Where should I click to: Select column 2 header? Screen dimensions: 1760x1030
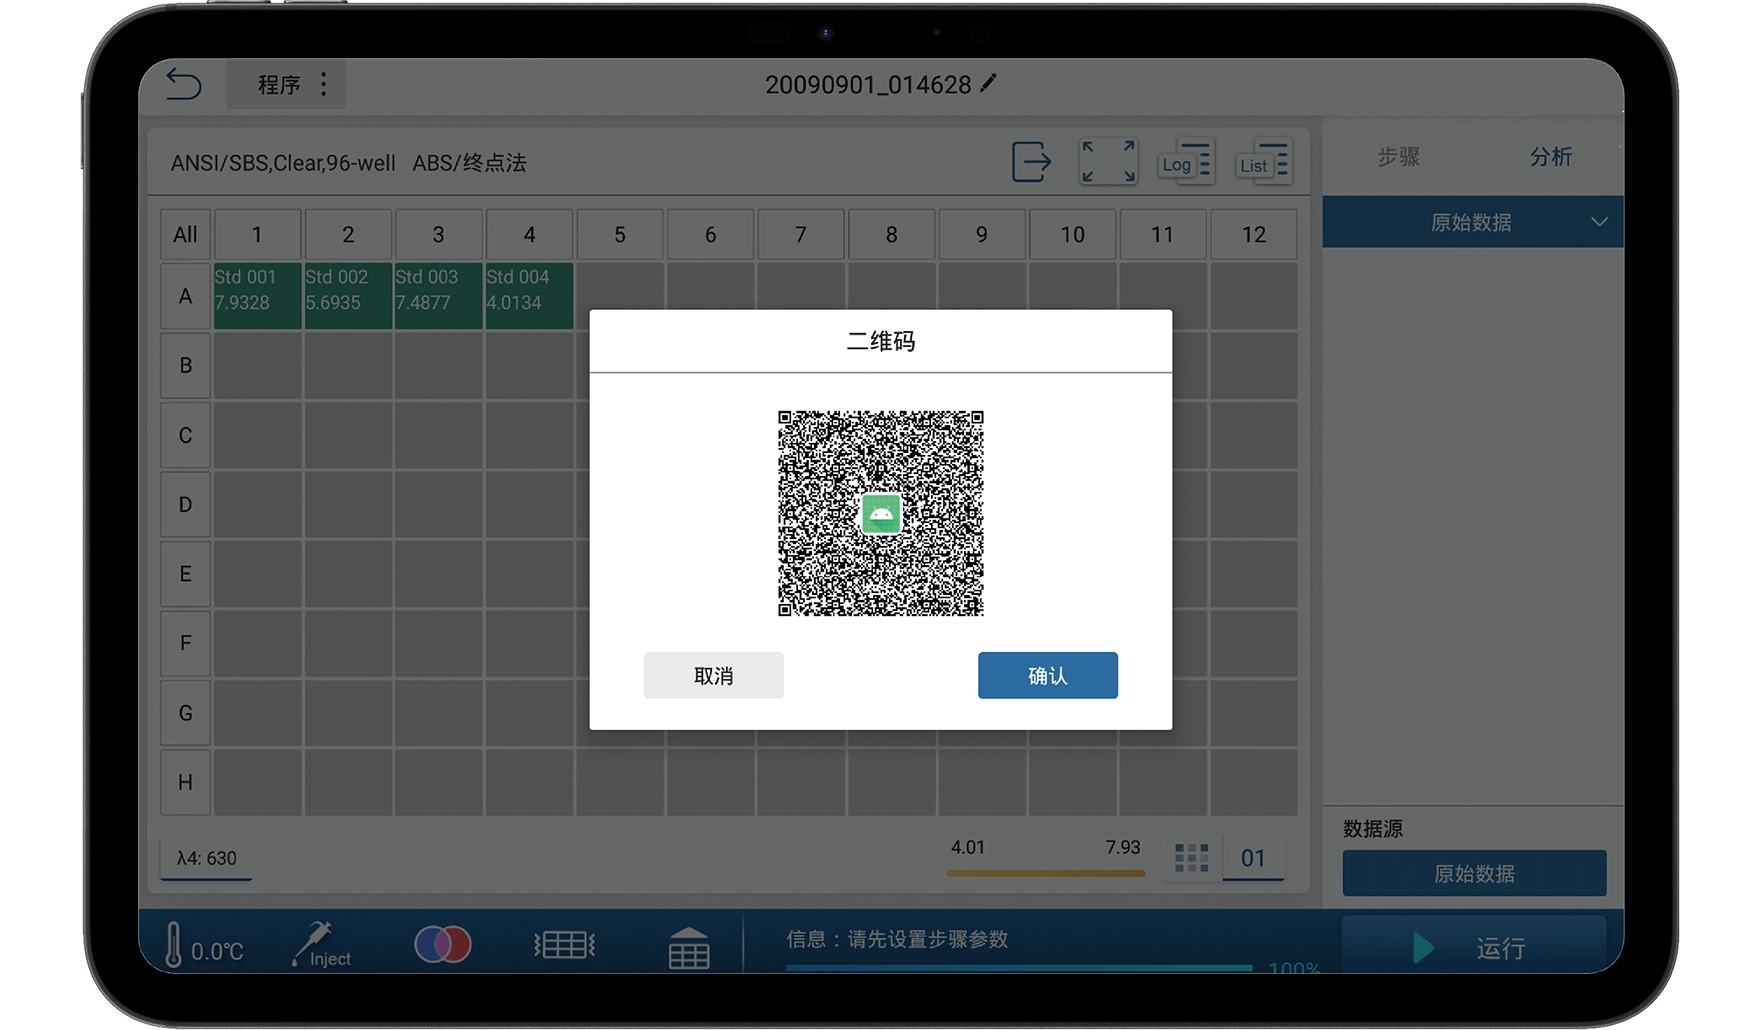click(x=348, y=235)
